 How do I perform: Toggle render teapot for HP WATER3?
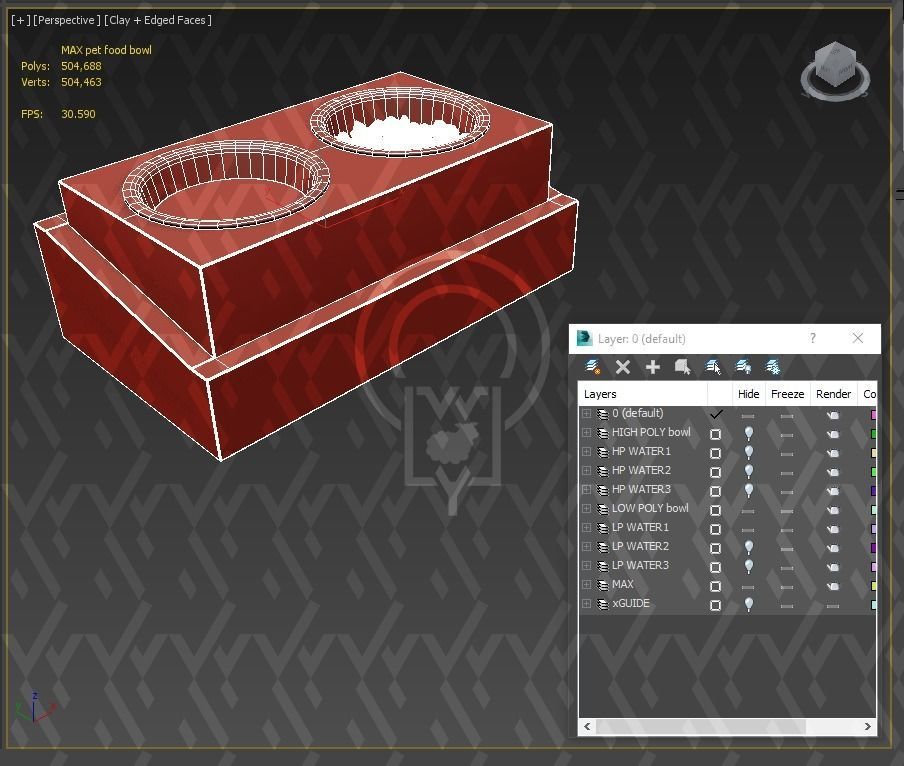pos(833,491)
